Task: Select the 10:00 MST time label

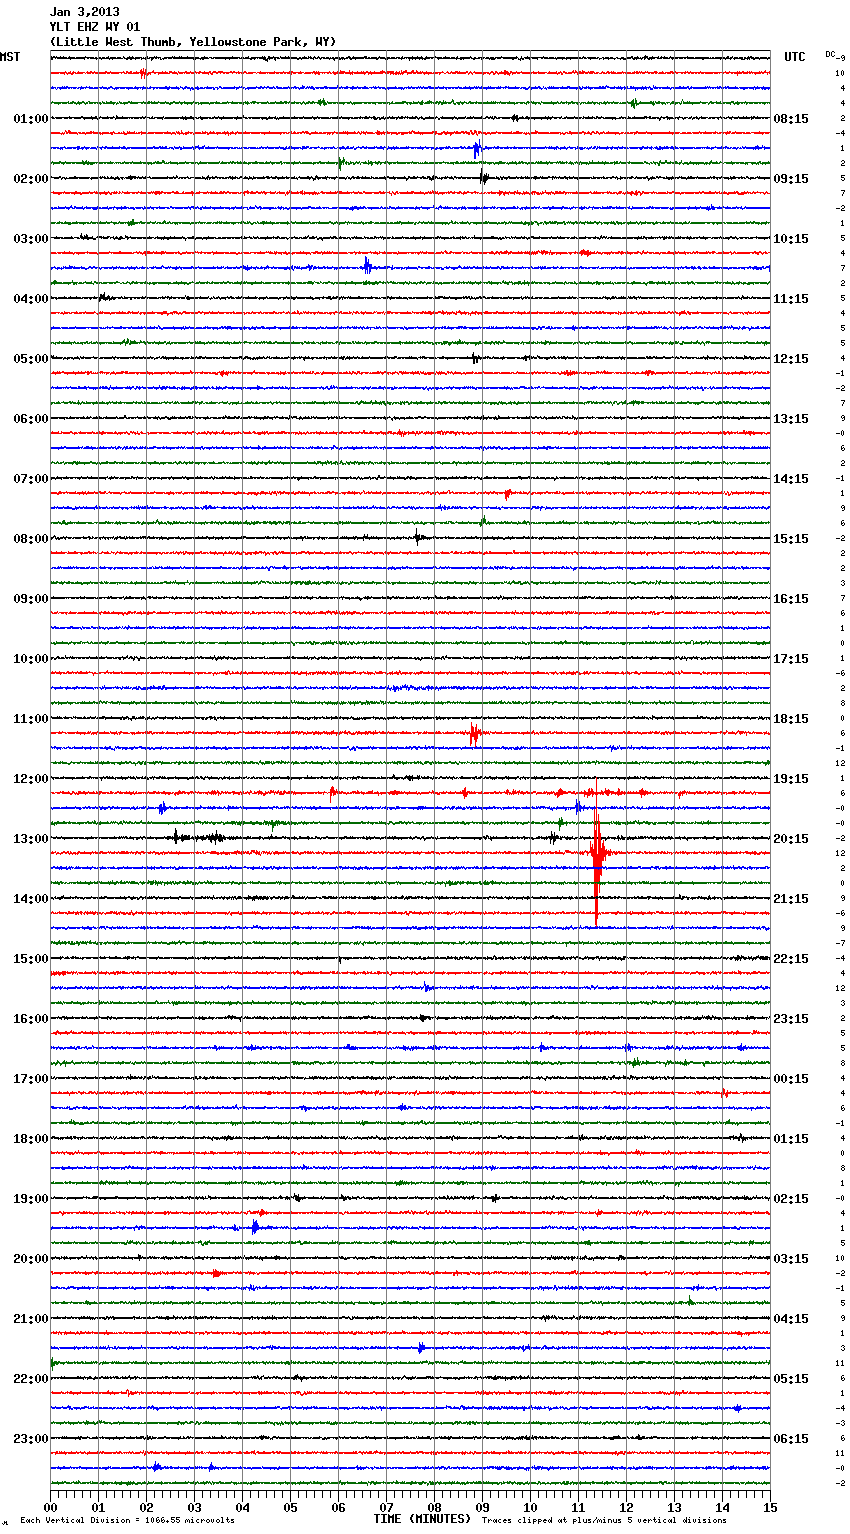Action: coord(31,659)
